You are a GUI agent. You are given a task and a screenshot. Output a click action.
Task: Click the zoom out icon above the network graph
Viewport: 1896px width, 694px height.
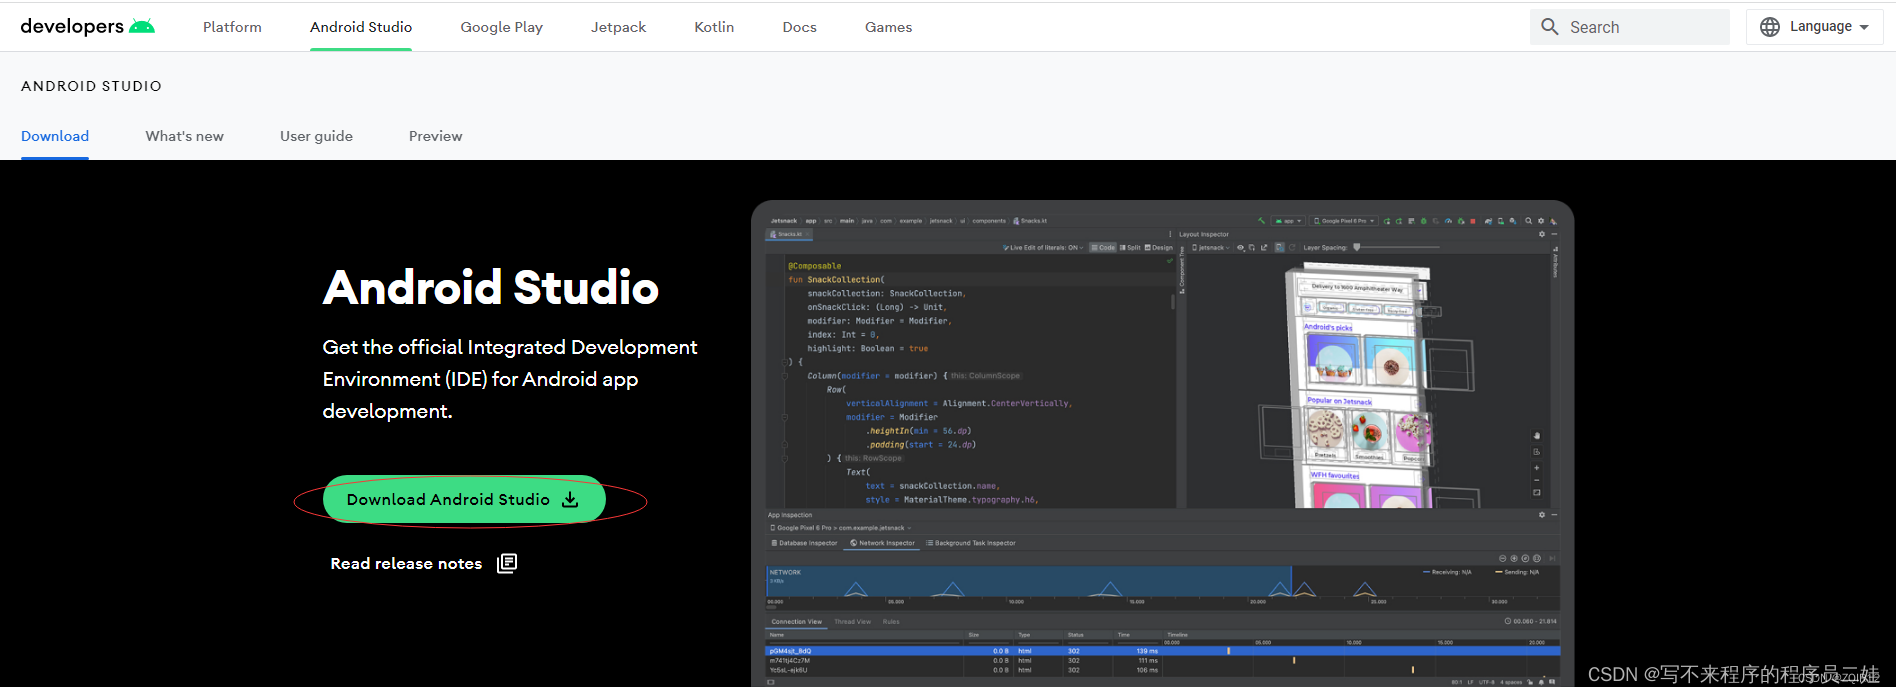pyautogui.click(x=1503, y=558)
